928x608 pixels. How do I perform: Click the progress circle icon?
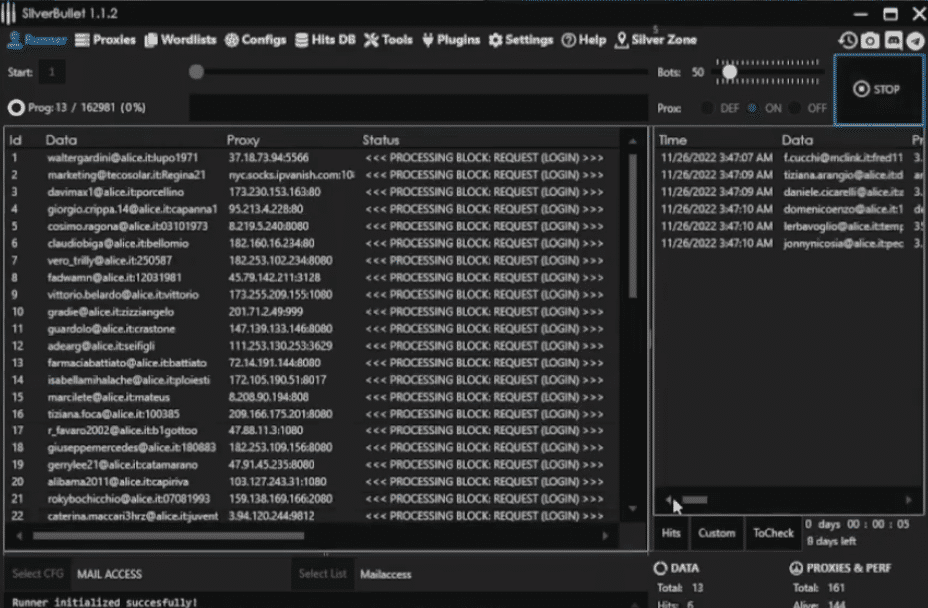pyautogui.click(x=16, y=108)
